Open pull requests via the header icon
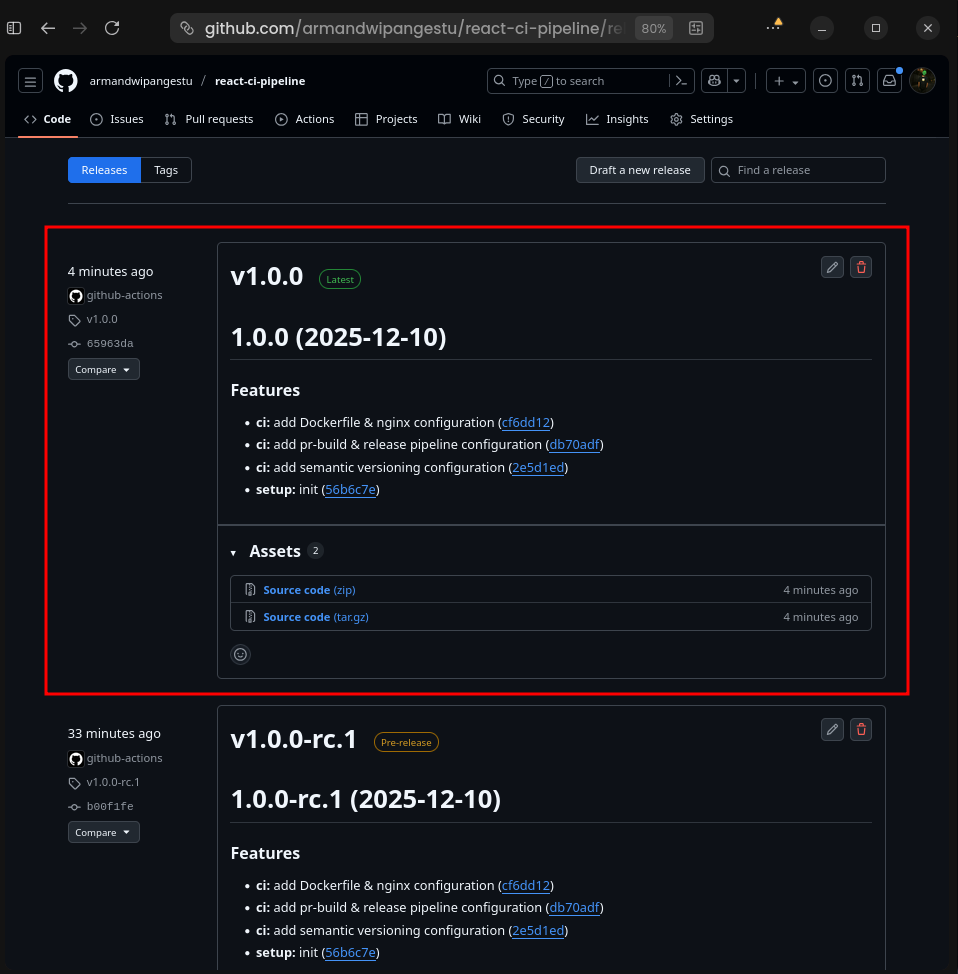This screenshot has width=958, height=974. click(857, 80)
